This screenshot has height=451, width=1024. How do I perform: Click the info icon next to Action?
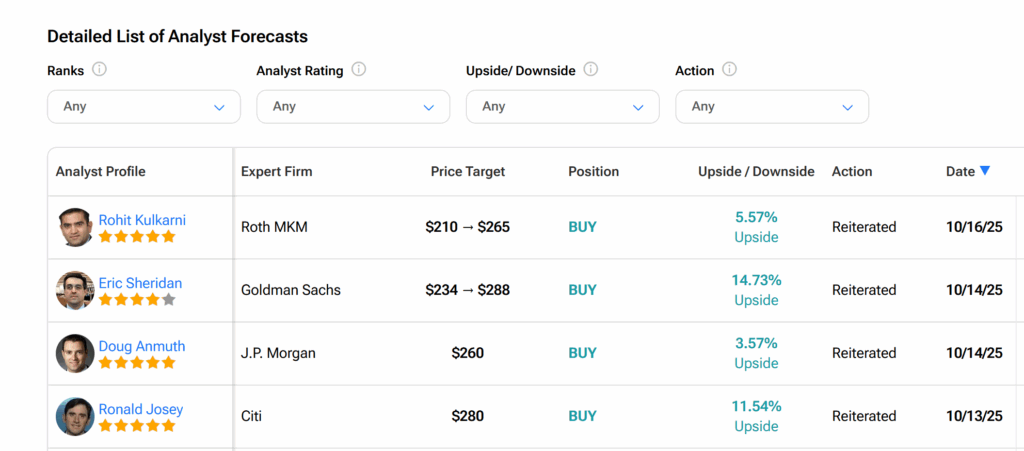(x=729, y=70)
